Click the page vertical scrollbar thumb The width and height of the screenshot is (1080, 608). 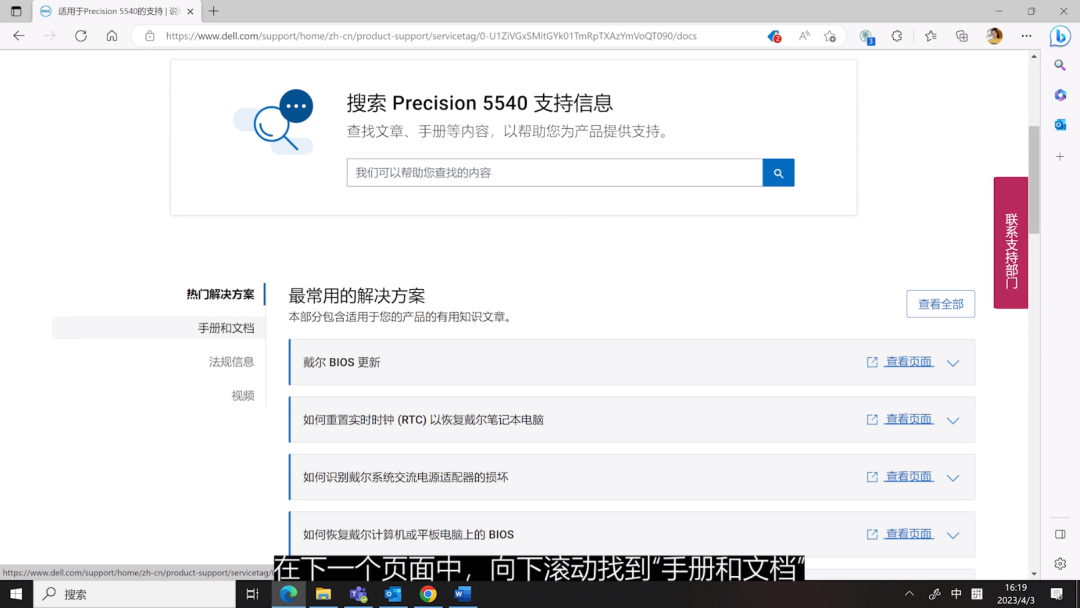click(1034, 179)
